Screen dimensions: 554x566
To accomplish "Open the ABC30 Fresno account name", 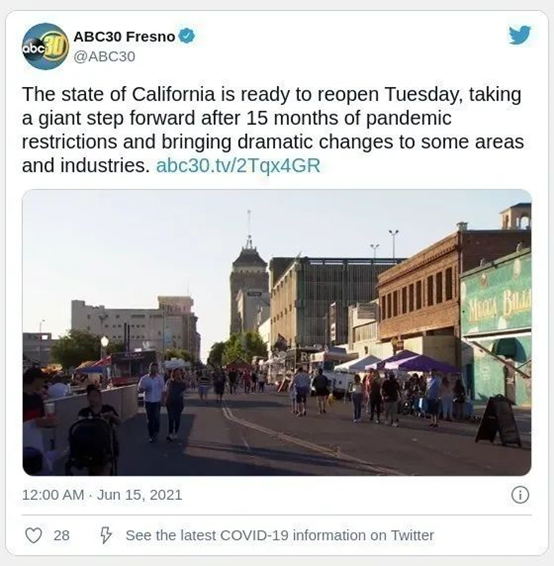I will (124, 36).
